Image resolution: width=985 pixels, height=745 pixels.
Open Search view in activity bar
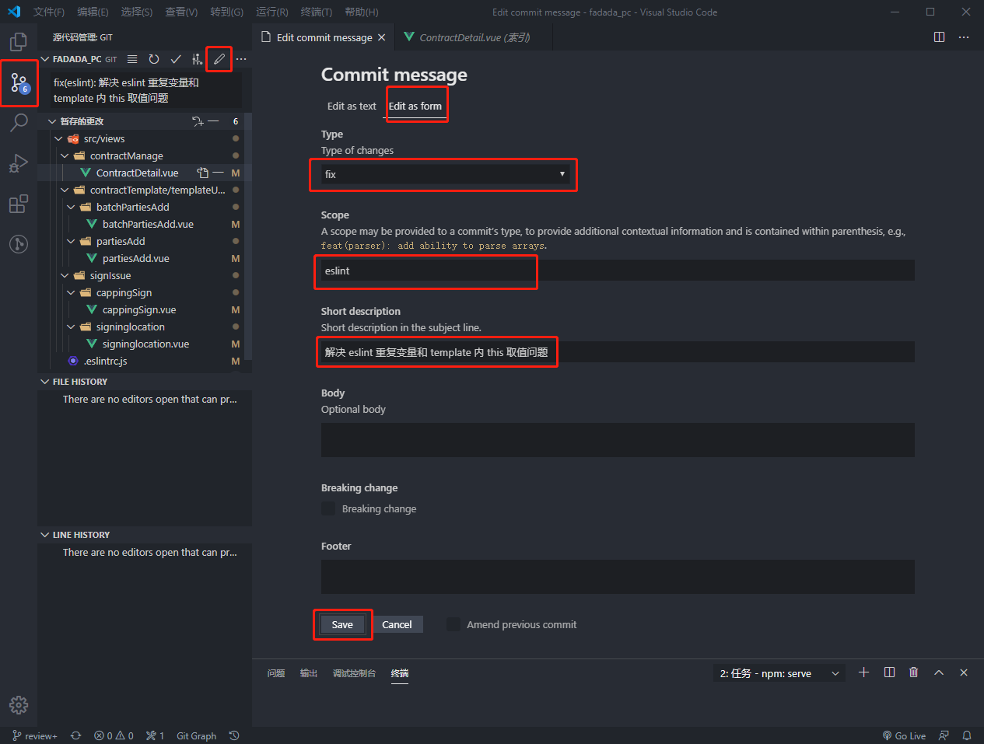coord(19,122)
